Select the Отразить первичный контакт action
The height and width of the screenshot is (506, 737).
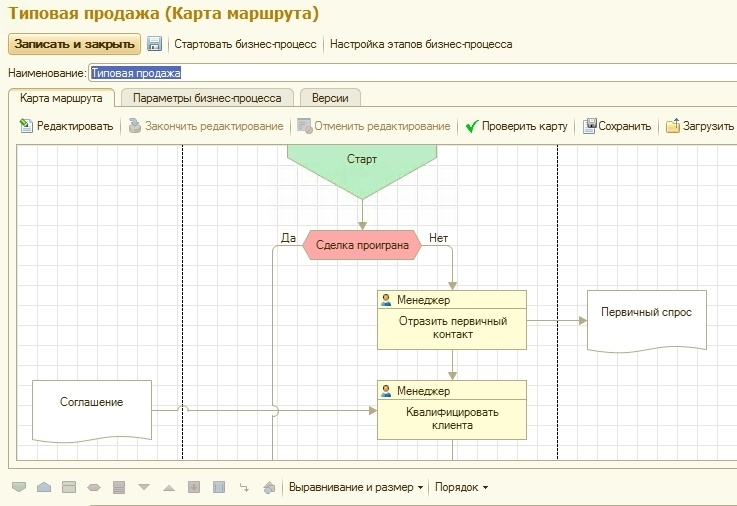(x=452, y=320)
